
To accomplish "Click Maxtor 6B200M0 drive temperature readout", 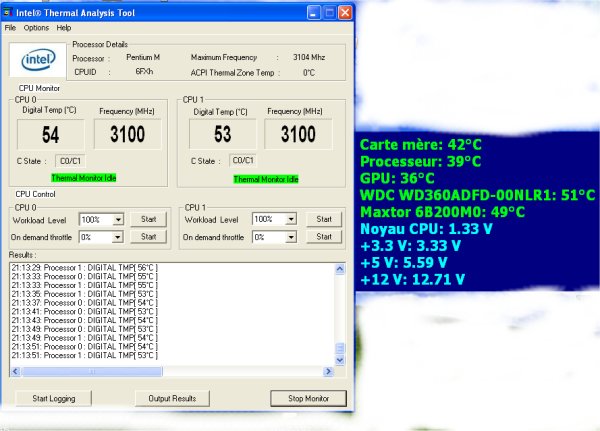I will tap(442, 212).
